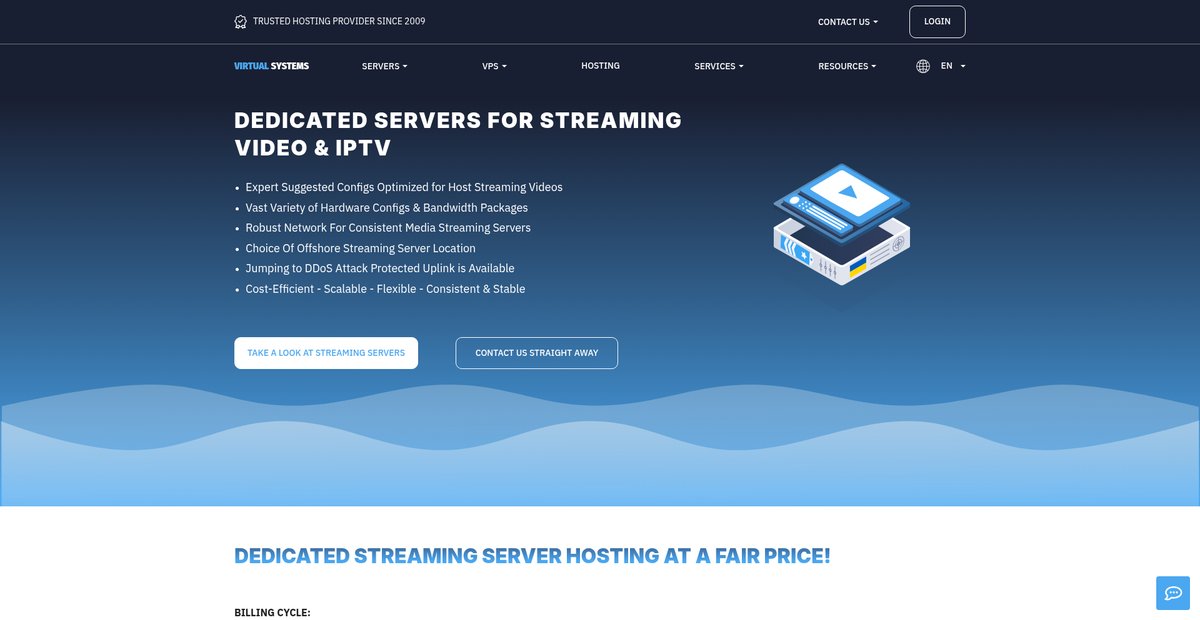
Task: Click 'Trusted Hosting Provider Since 2009' text
Action: [x=339, y=21]
